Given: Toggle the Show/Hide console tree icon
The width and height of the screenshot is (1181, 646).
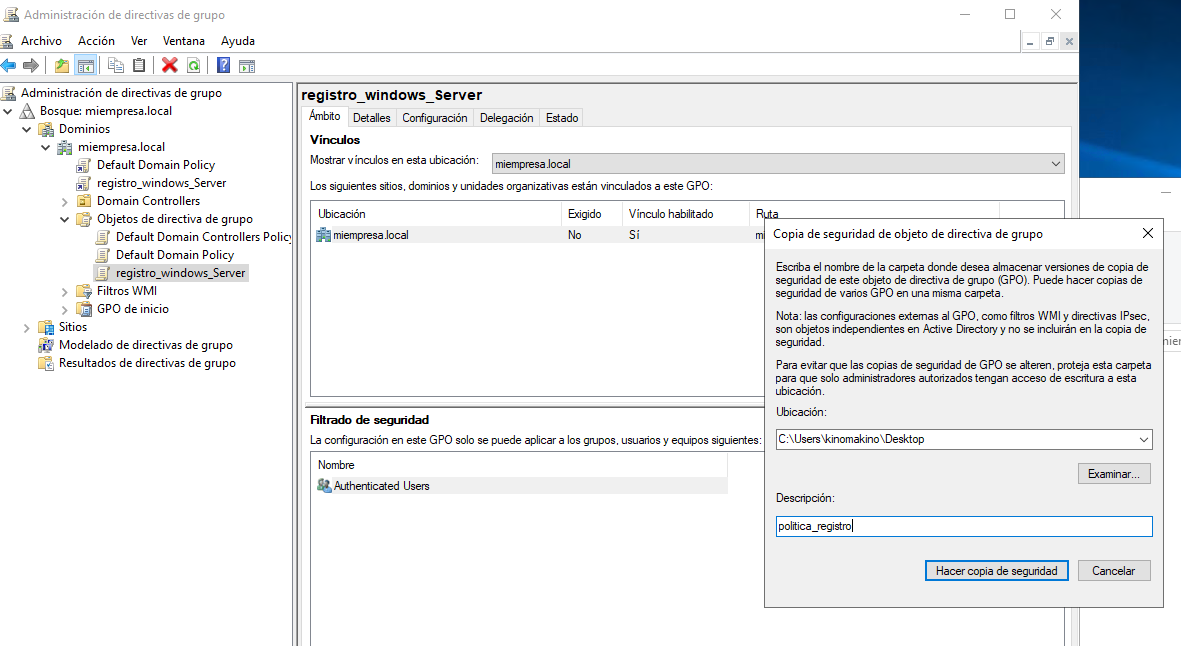Looking at the screenshot, I should click(86, 66).
